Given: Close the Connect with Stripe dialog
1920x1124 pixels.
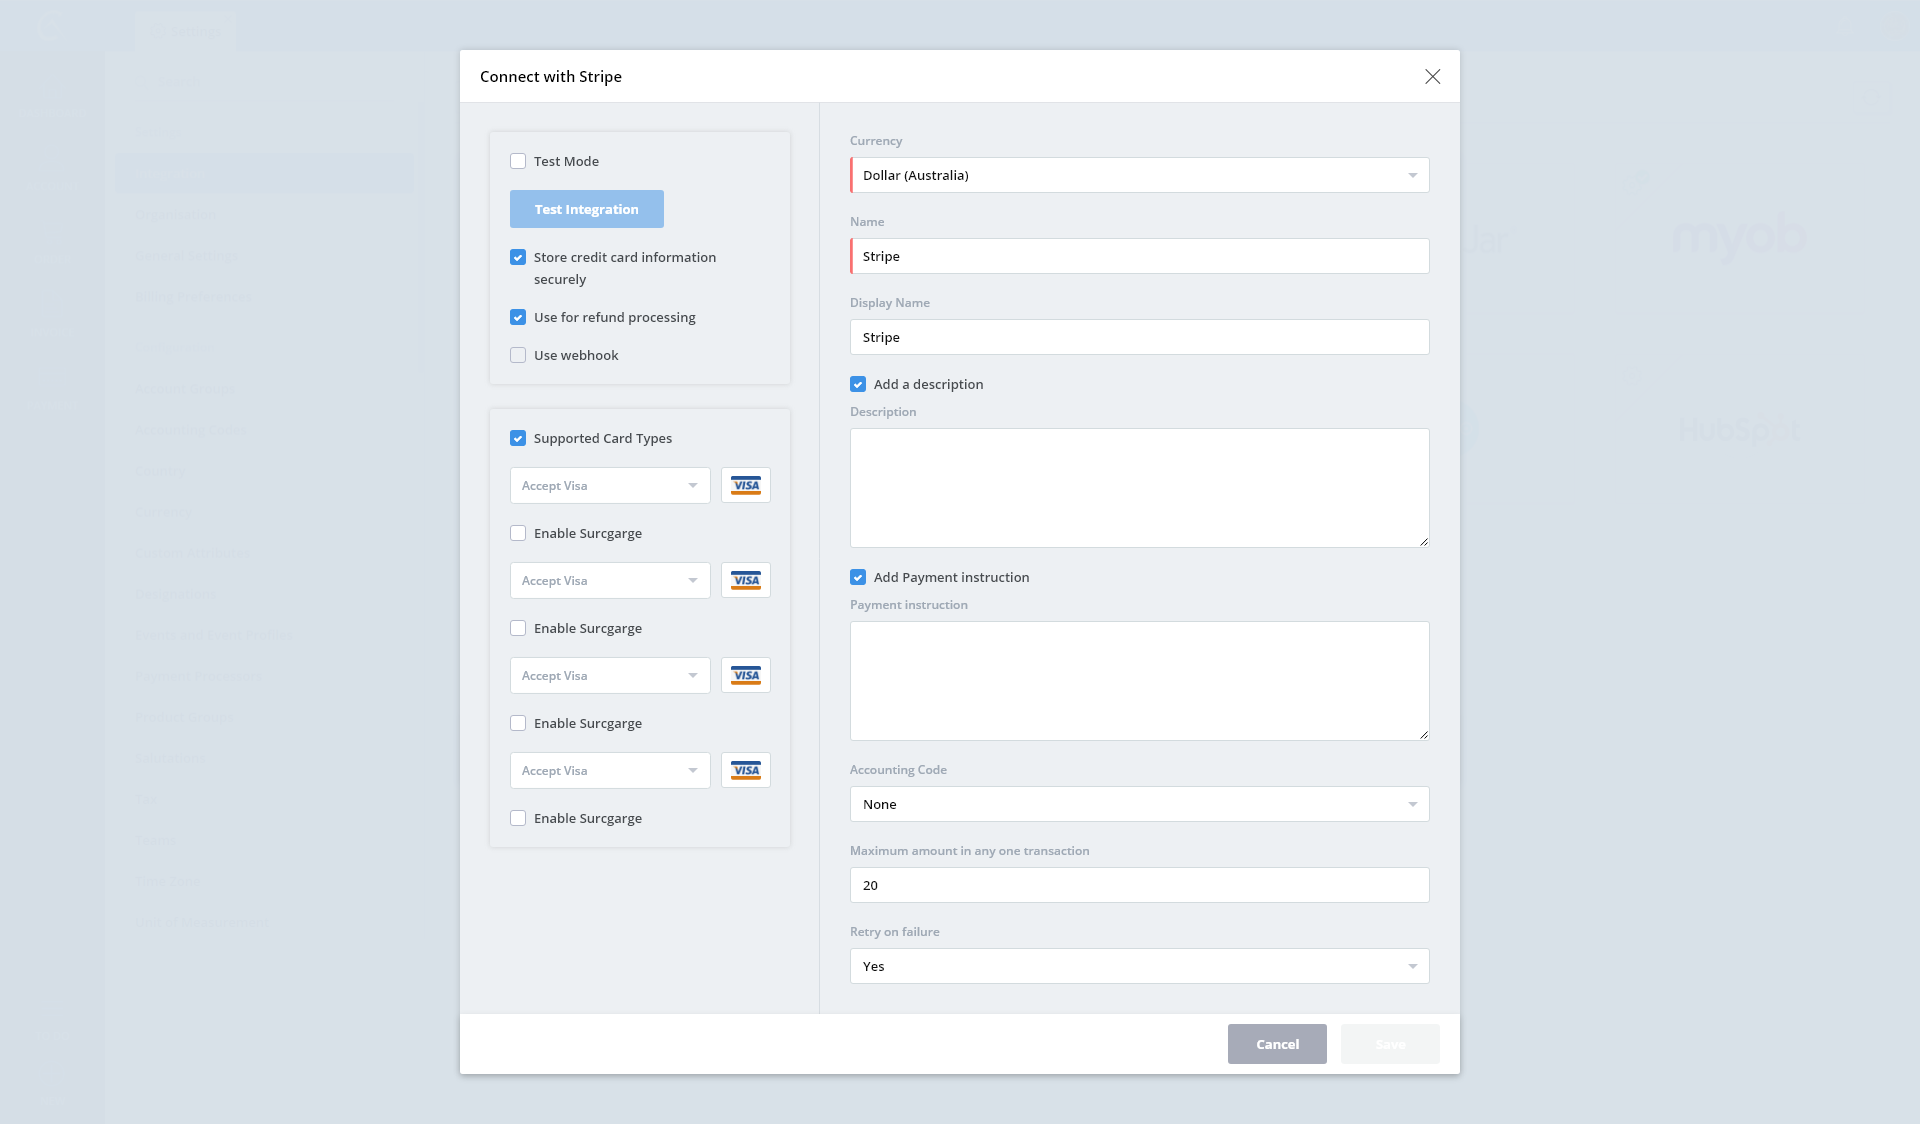Looking at the screenshot, I should coord(1432,77).
